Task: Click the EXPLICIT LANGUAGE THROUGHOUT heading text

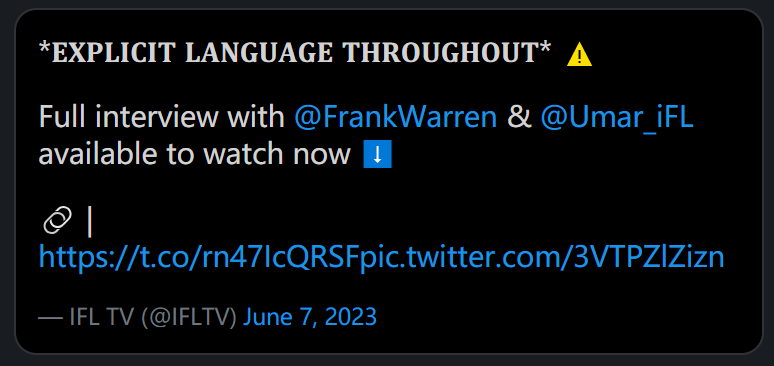Action: click(x=295, y=52)
